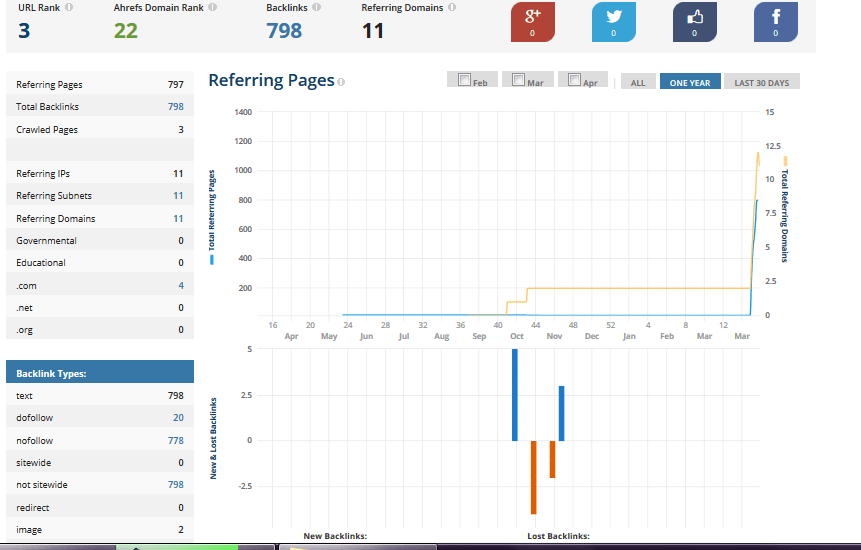Click the Twitter share button
The height and width of the screenshot is (550, 861).
tap(613, 21)
